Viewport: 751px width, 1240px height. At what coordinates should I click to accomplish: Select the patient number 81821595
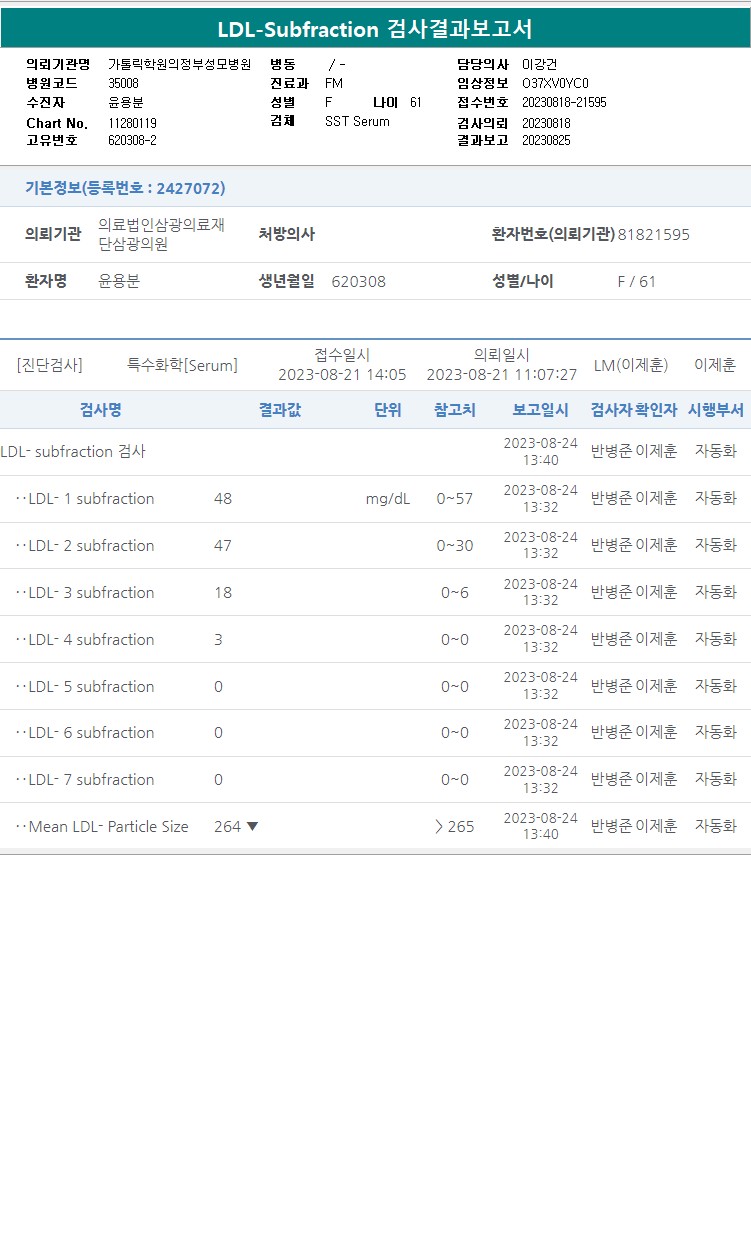point(654,235)
